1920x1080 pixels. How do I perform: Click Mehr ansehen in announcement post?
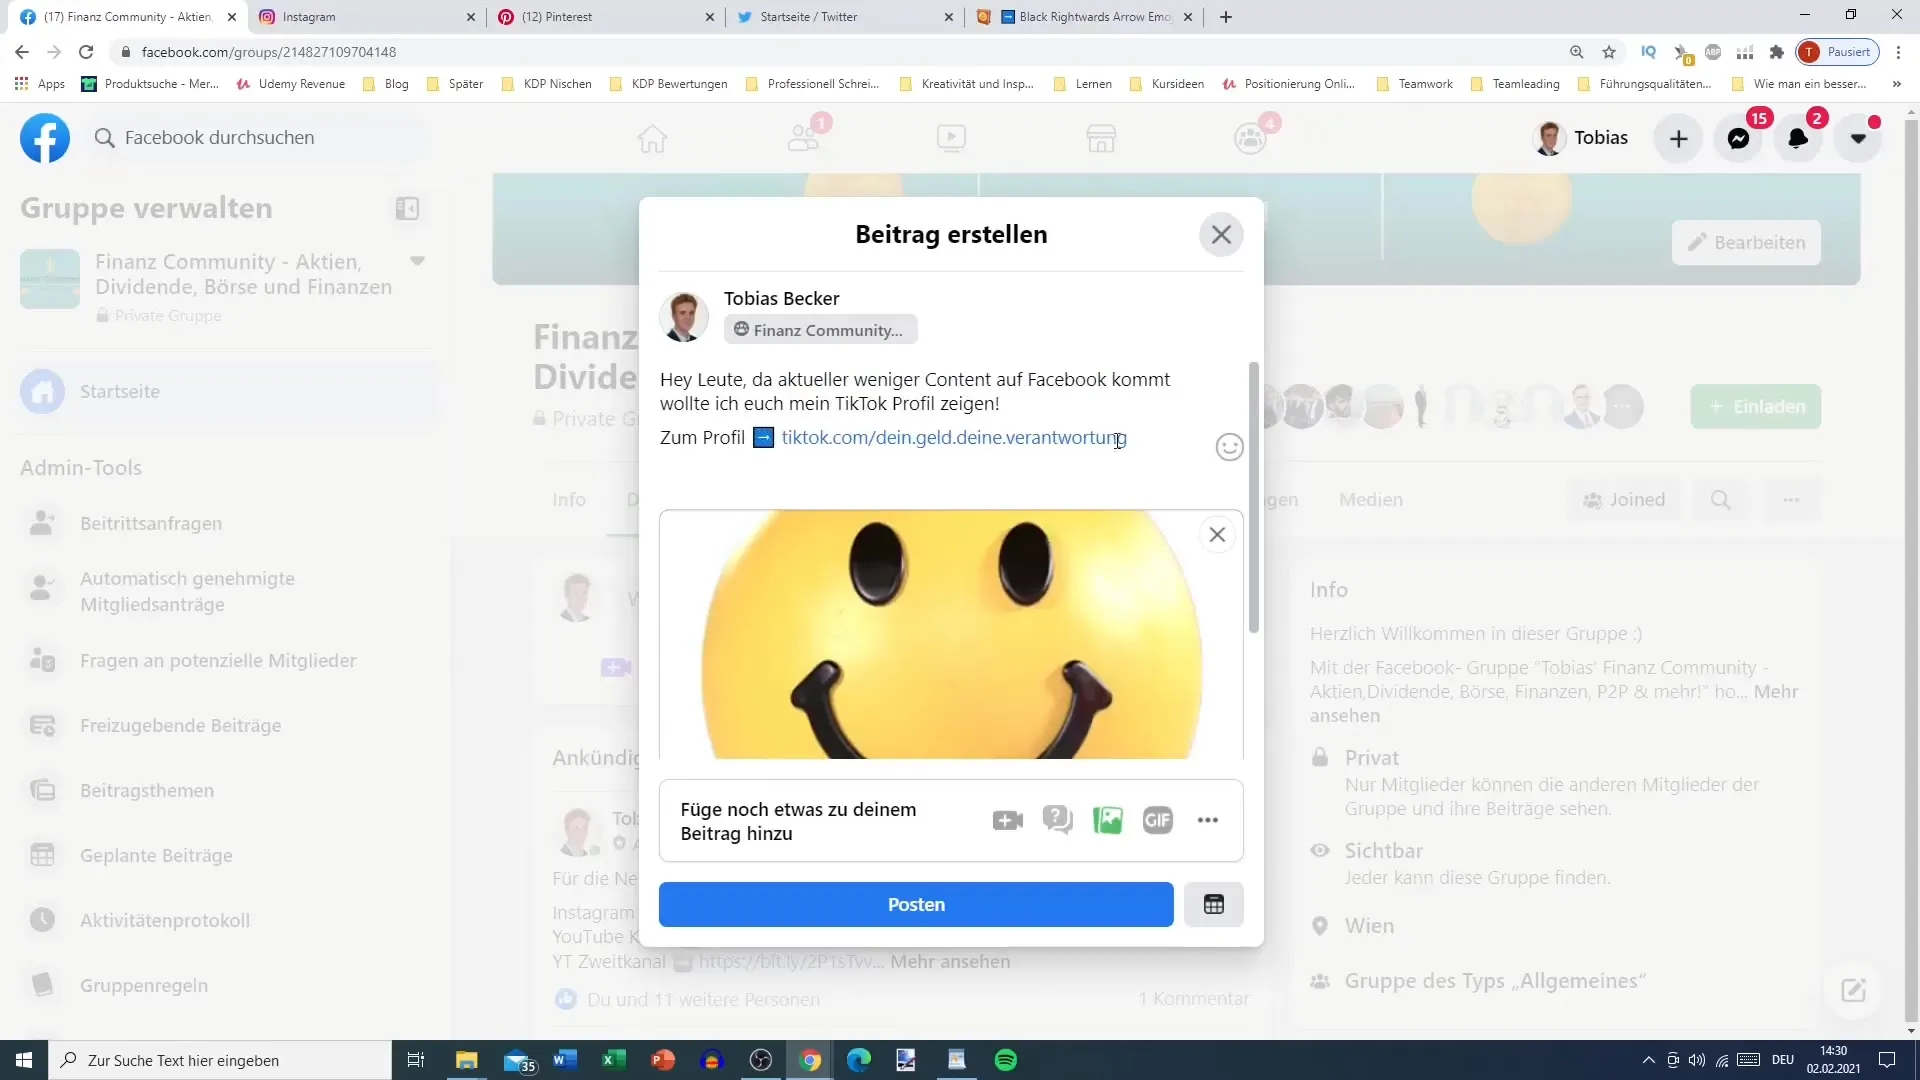(x=950, y=962)
